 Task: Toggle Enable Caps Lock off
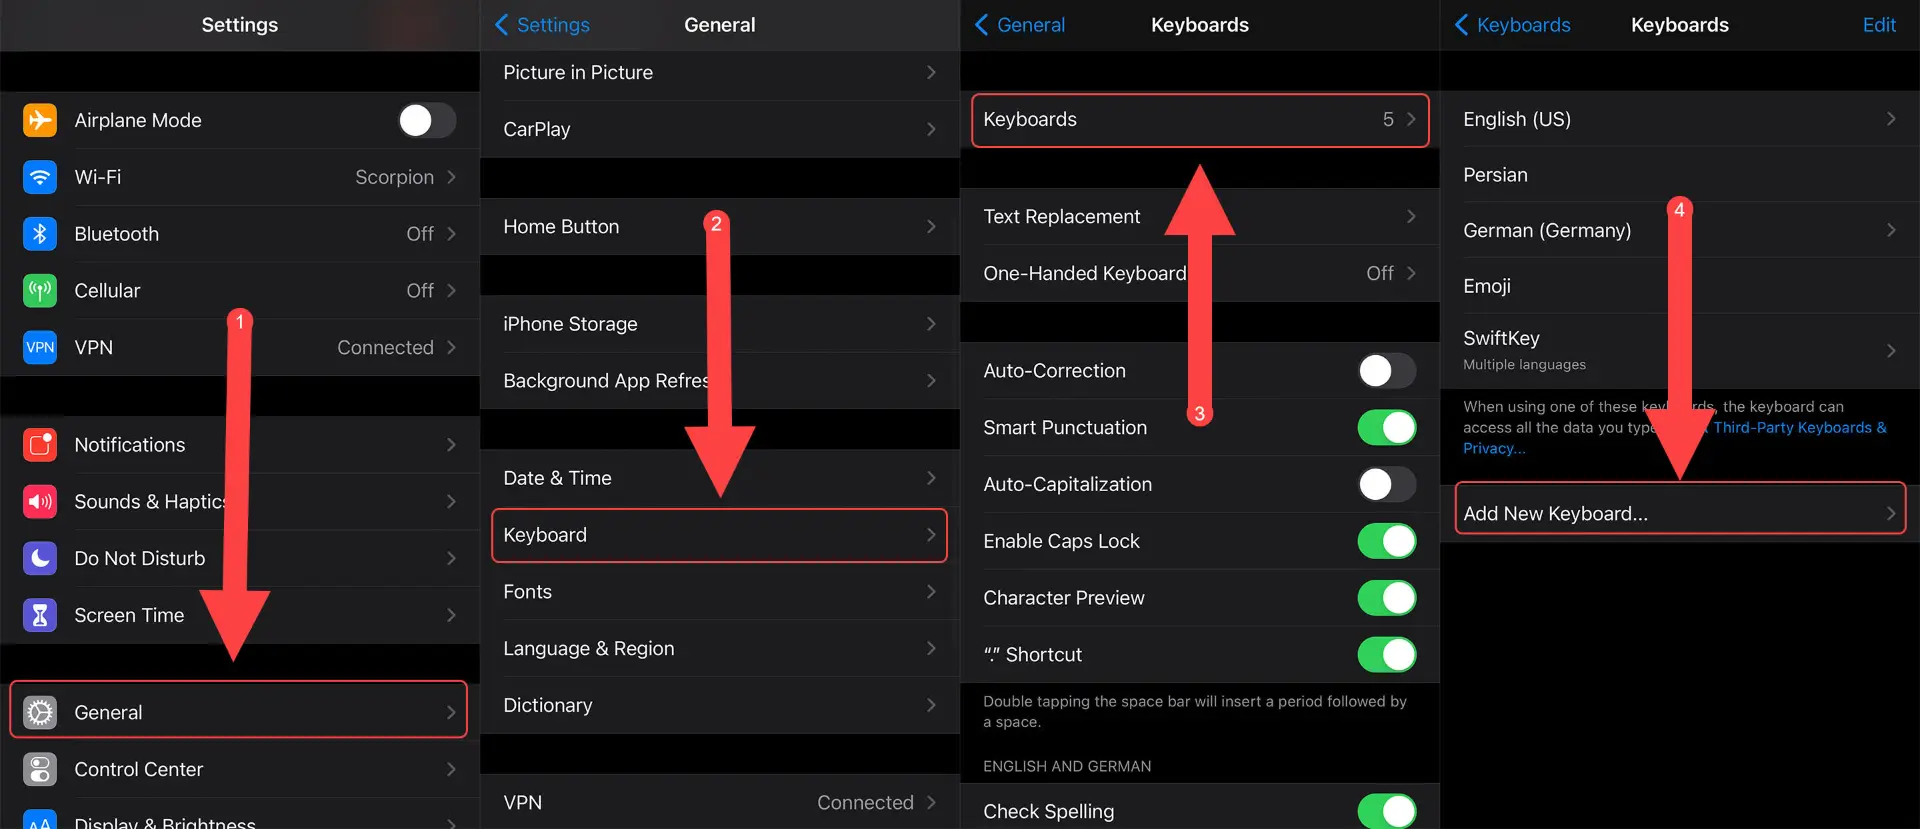pyautogui.click(x=1387, y=541)
